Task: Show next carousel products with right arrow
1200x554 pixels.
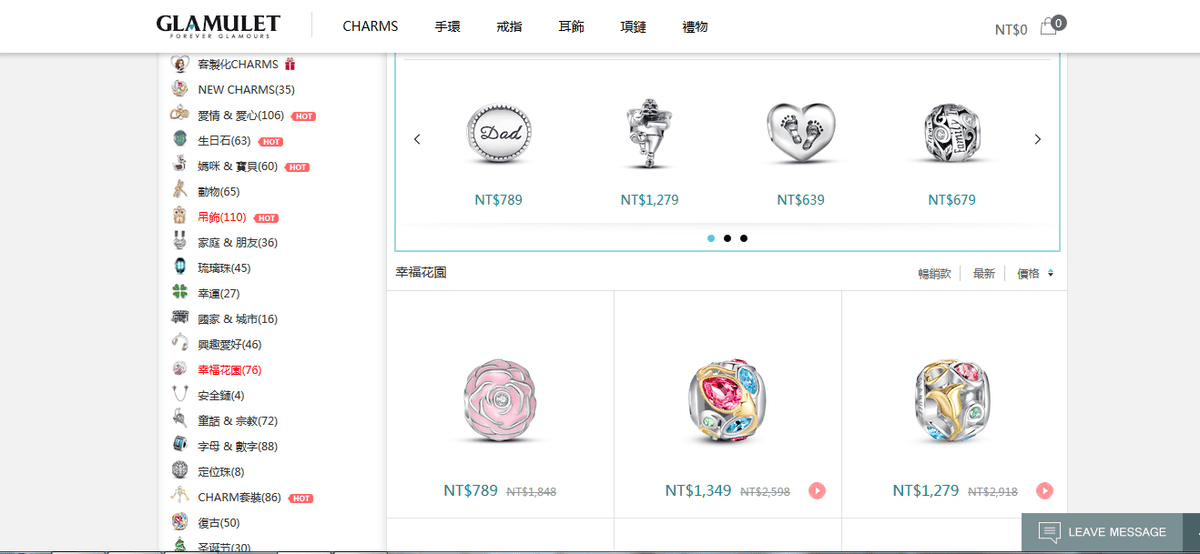Action: [x=1037, y=139]
